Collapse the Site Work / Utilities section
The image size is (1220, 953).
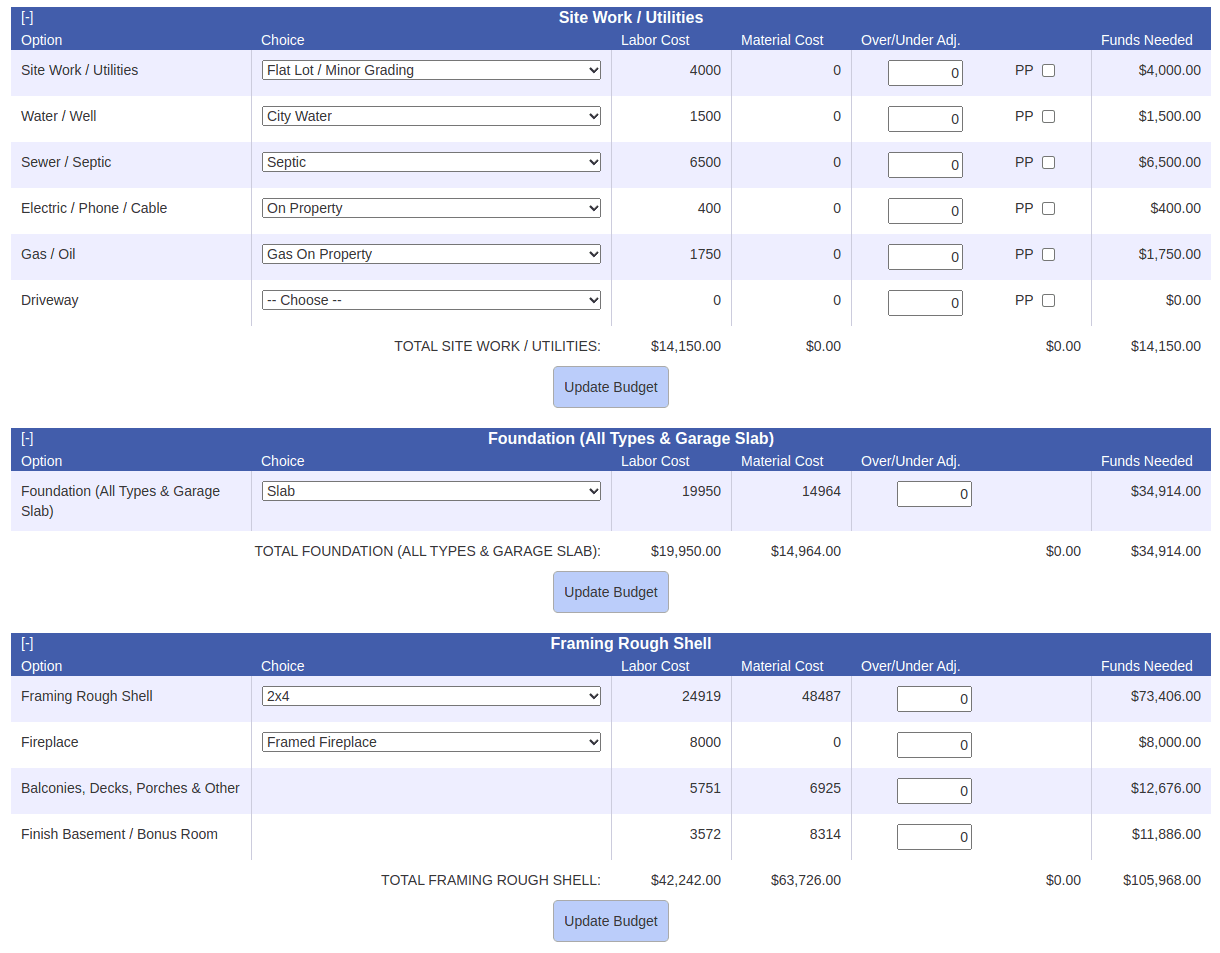[x=27, y=17]
